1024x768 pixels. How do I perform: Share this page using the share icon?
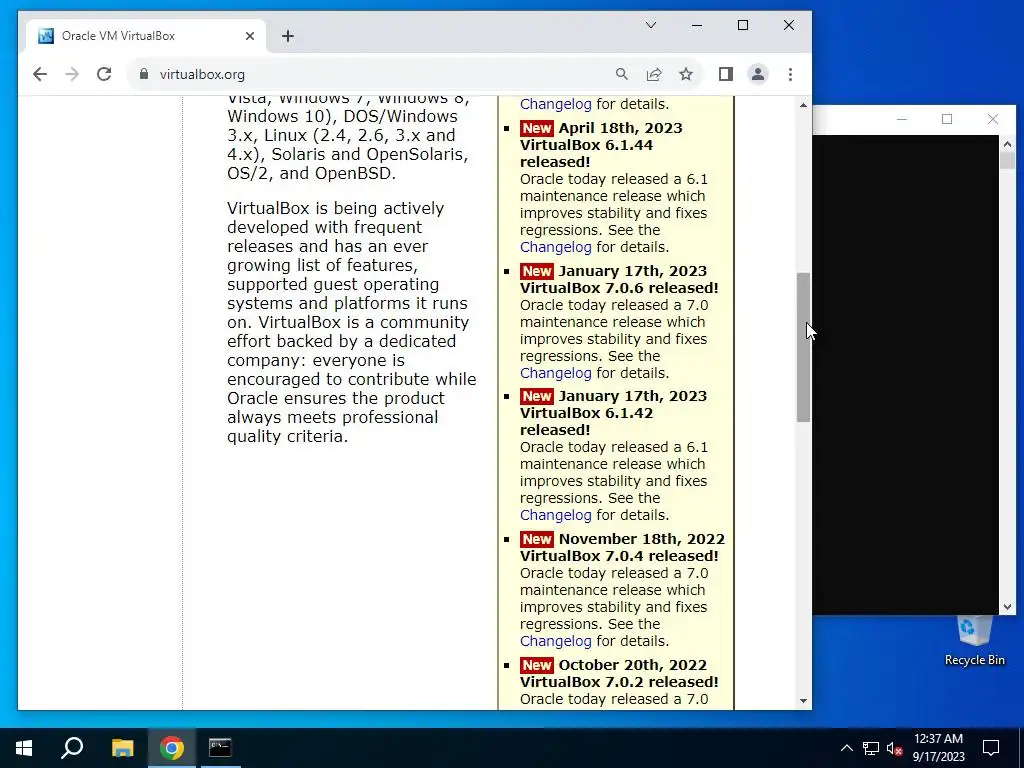point(654,74)
